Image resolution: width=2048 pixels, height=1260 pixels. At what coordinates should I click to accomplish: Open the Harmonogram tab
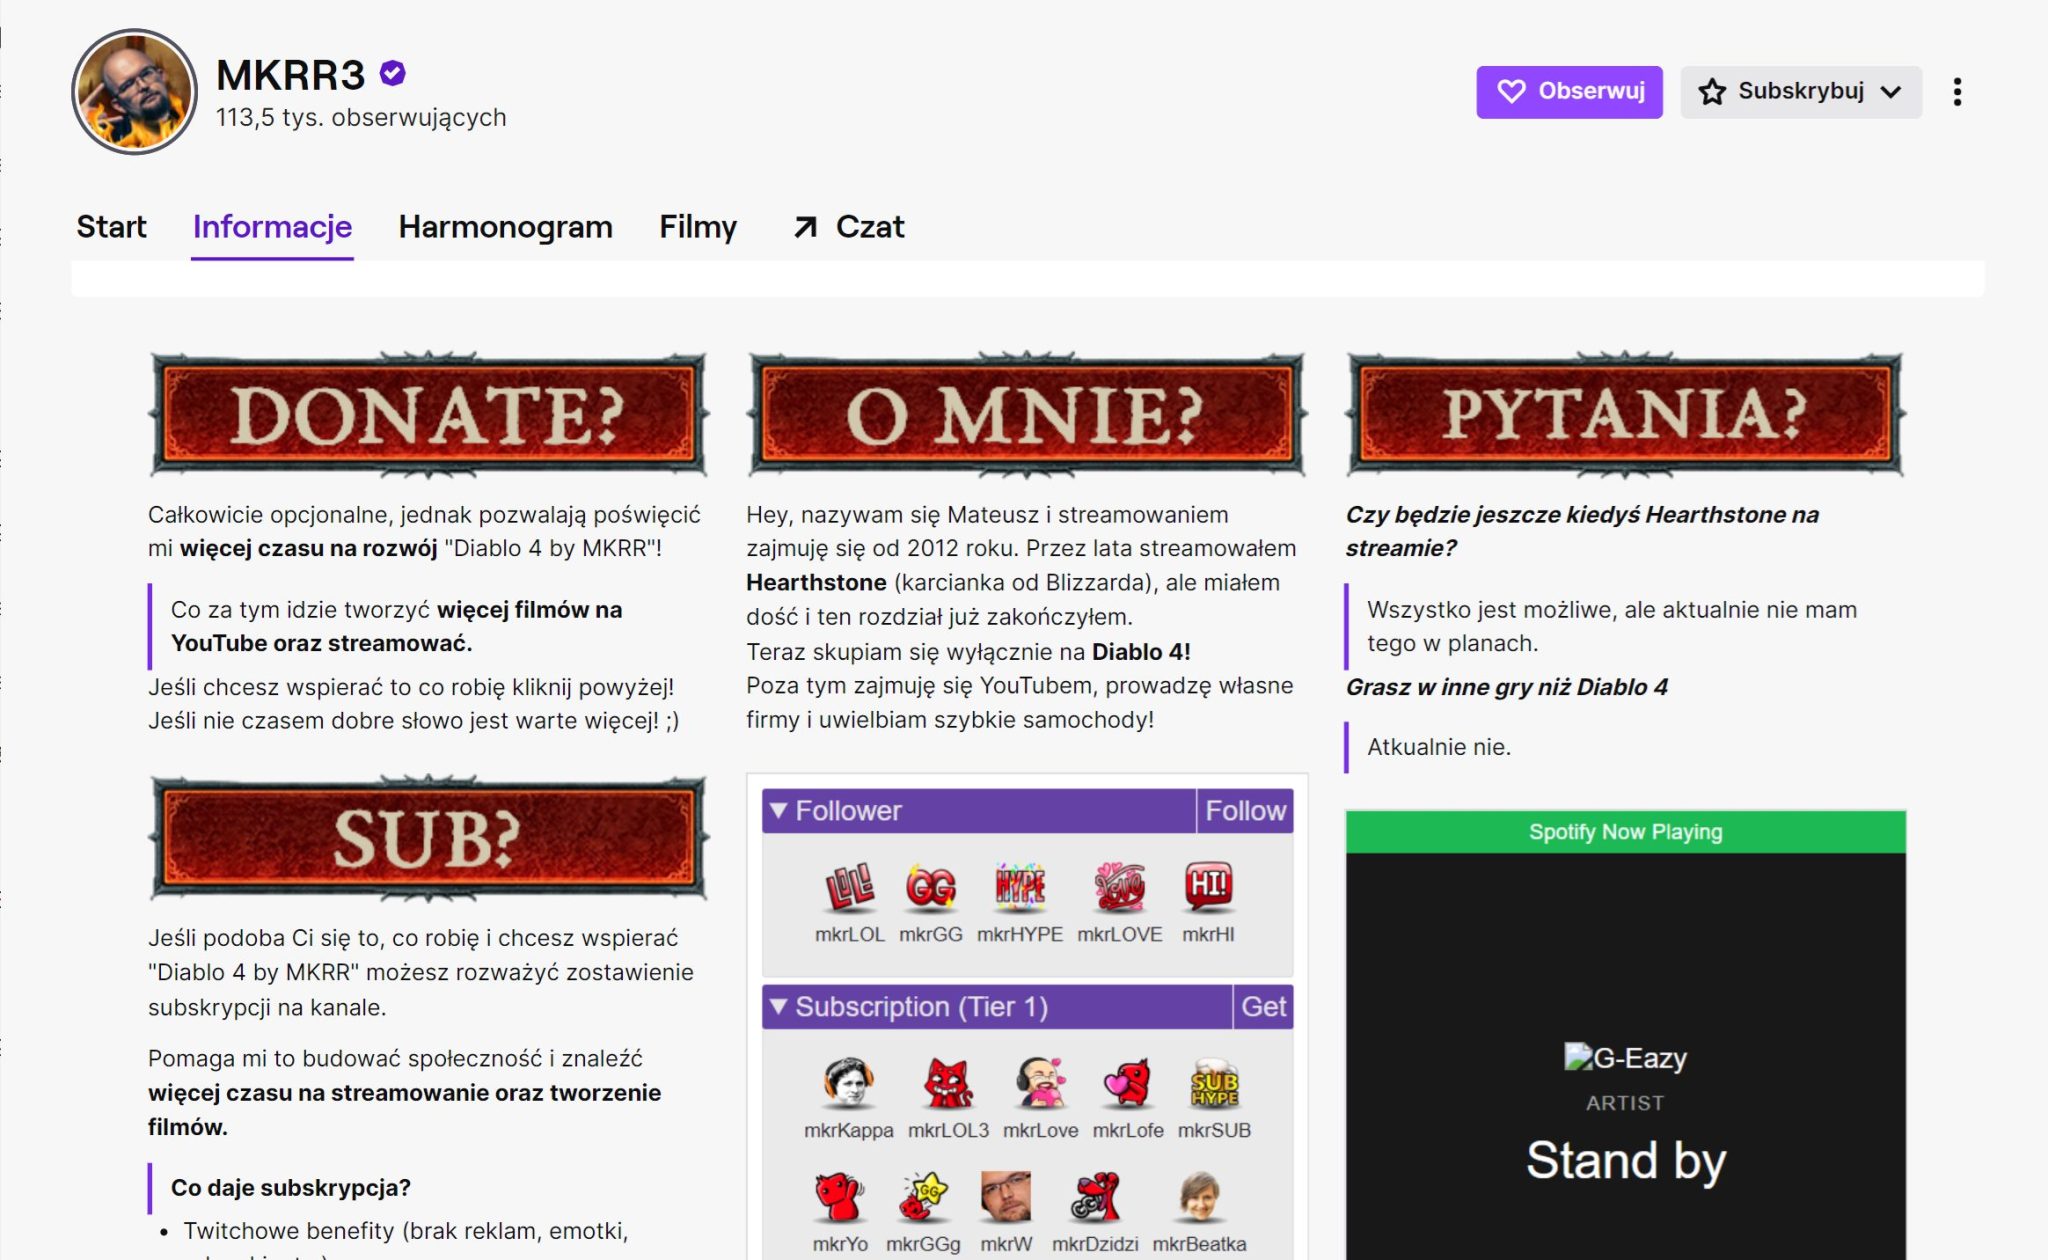click(505, 227)
